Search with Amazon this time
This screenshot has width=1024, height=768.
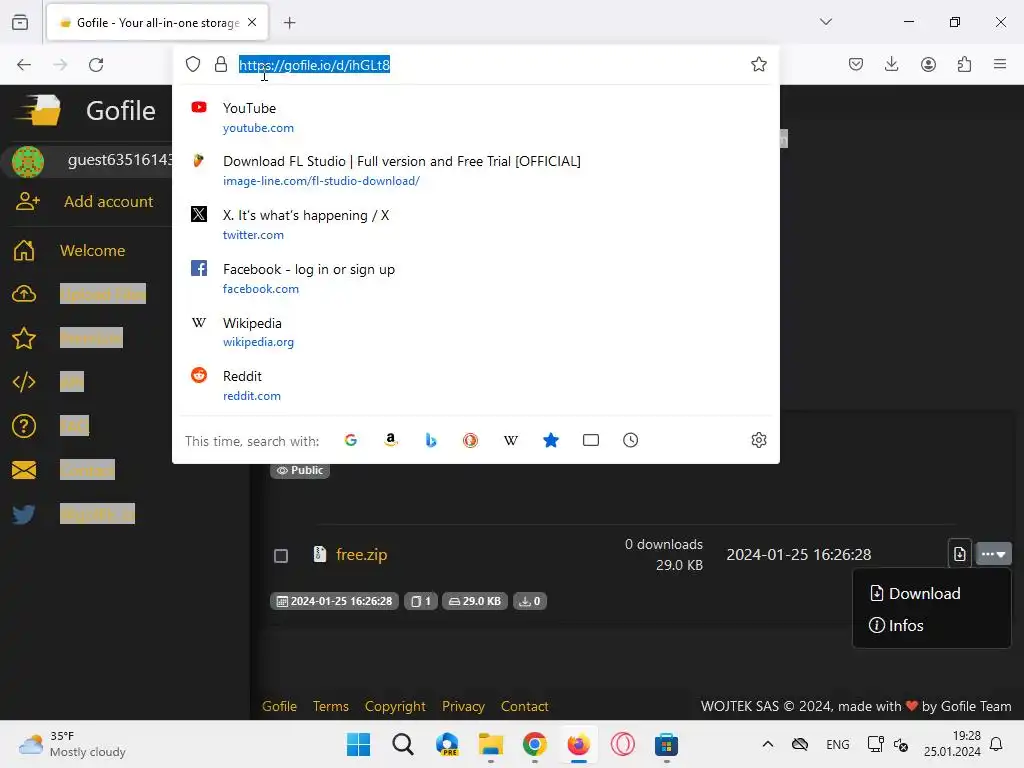click(391, 440)
